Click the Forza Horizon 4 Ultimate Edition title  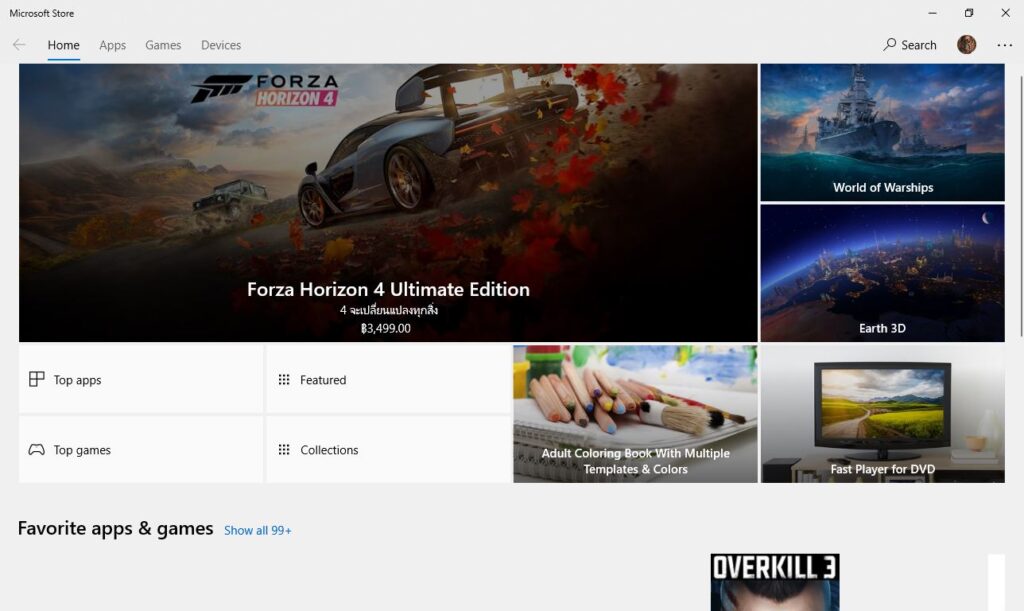pos(389,289)
